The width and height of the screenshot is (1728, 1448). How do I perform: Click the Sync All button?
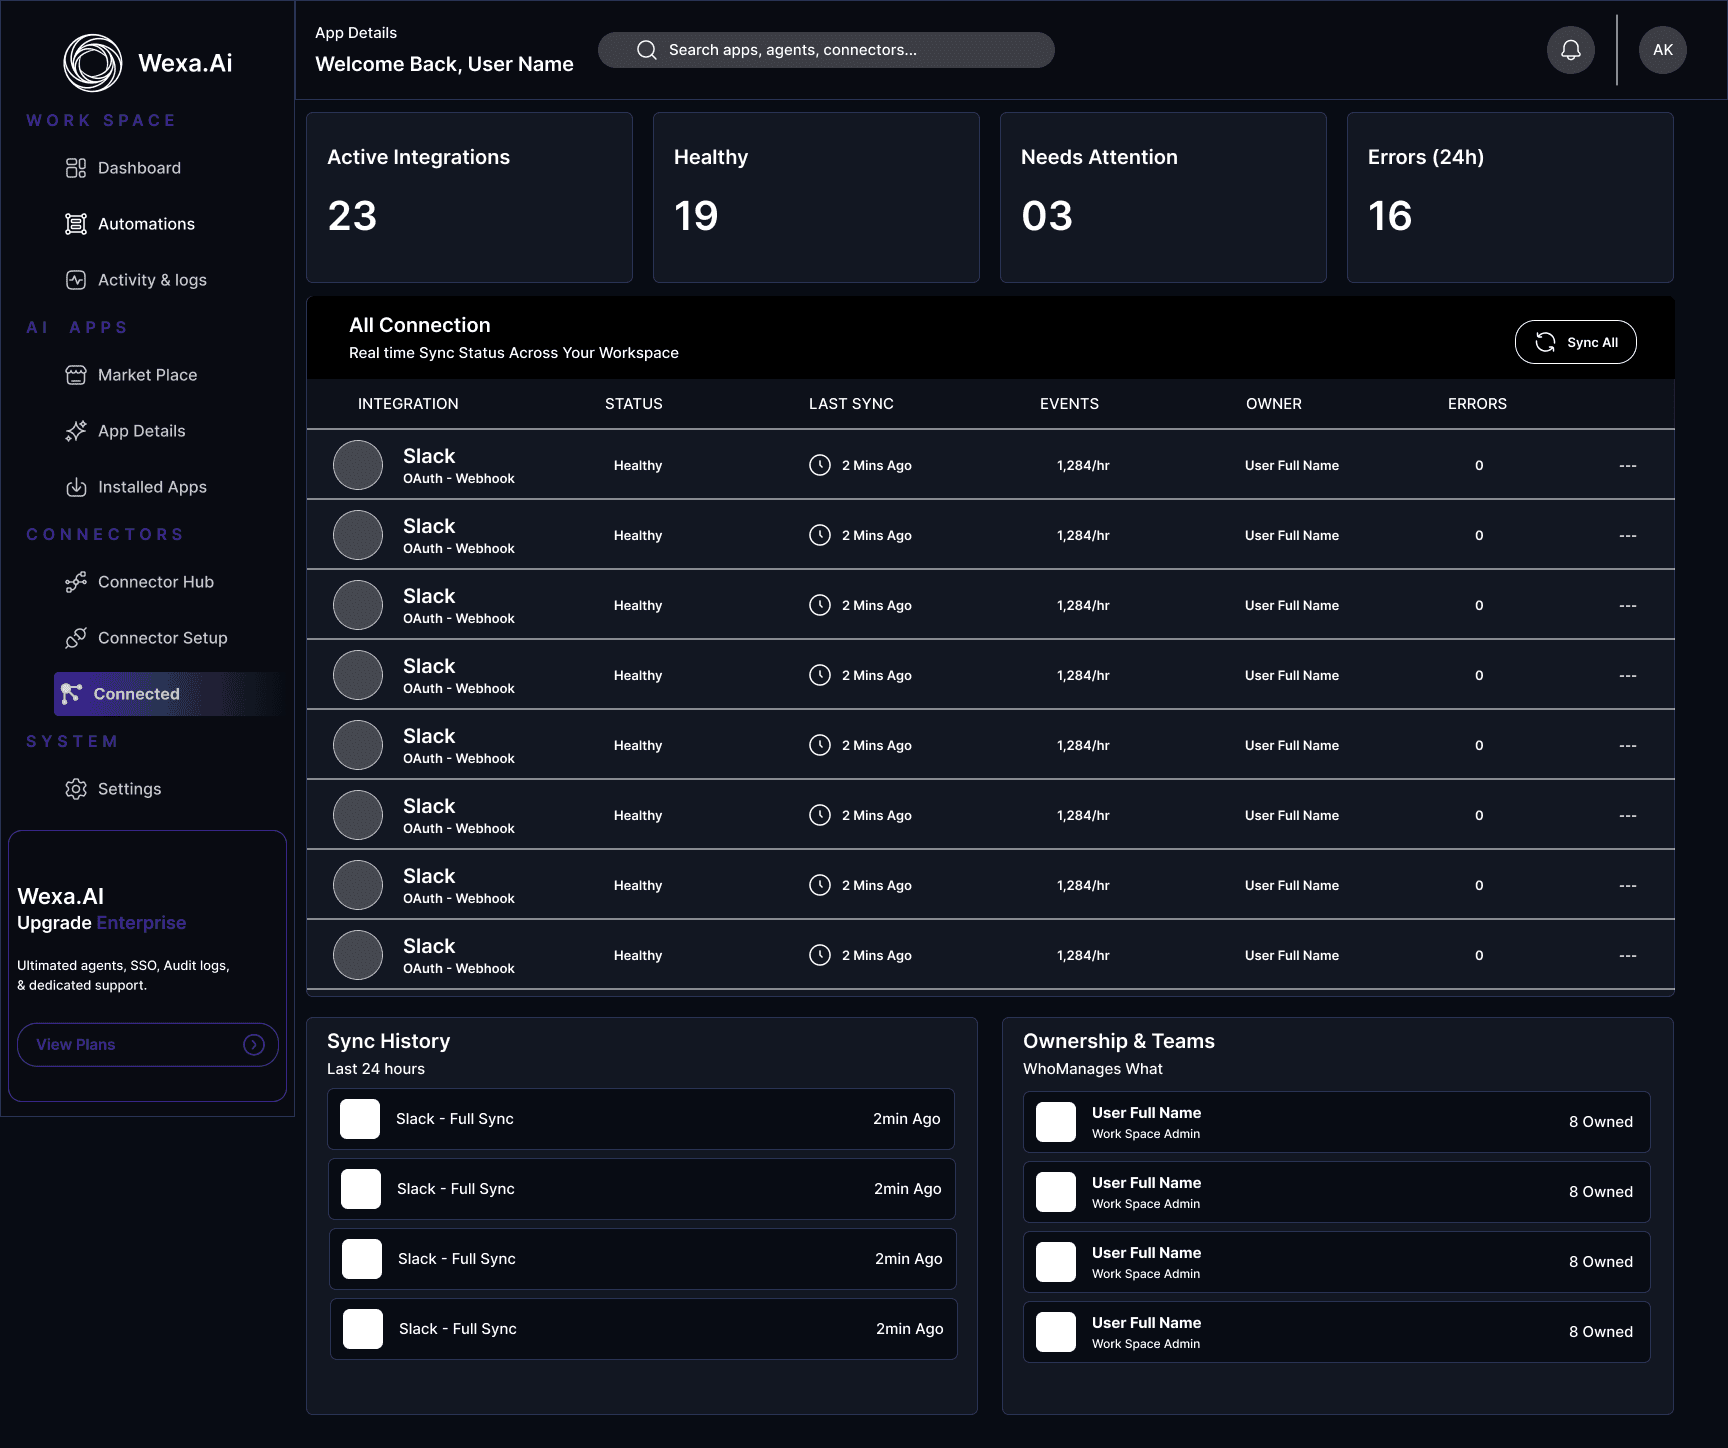(1576, 342)
